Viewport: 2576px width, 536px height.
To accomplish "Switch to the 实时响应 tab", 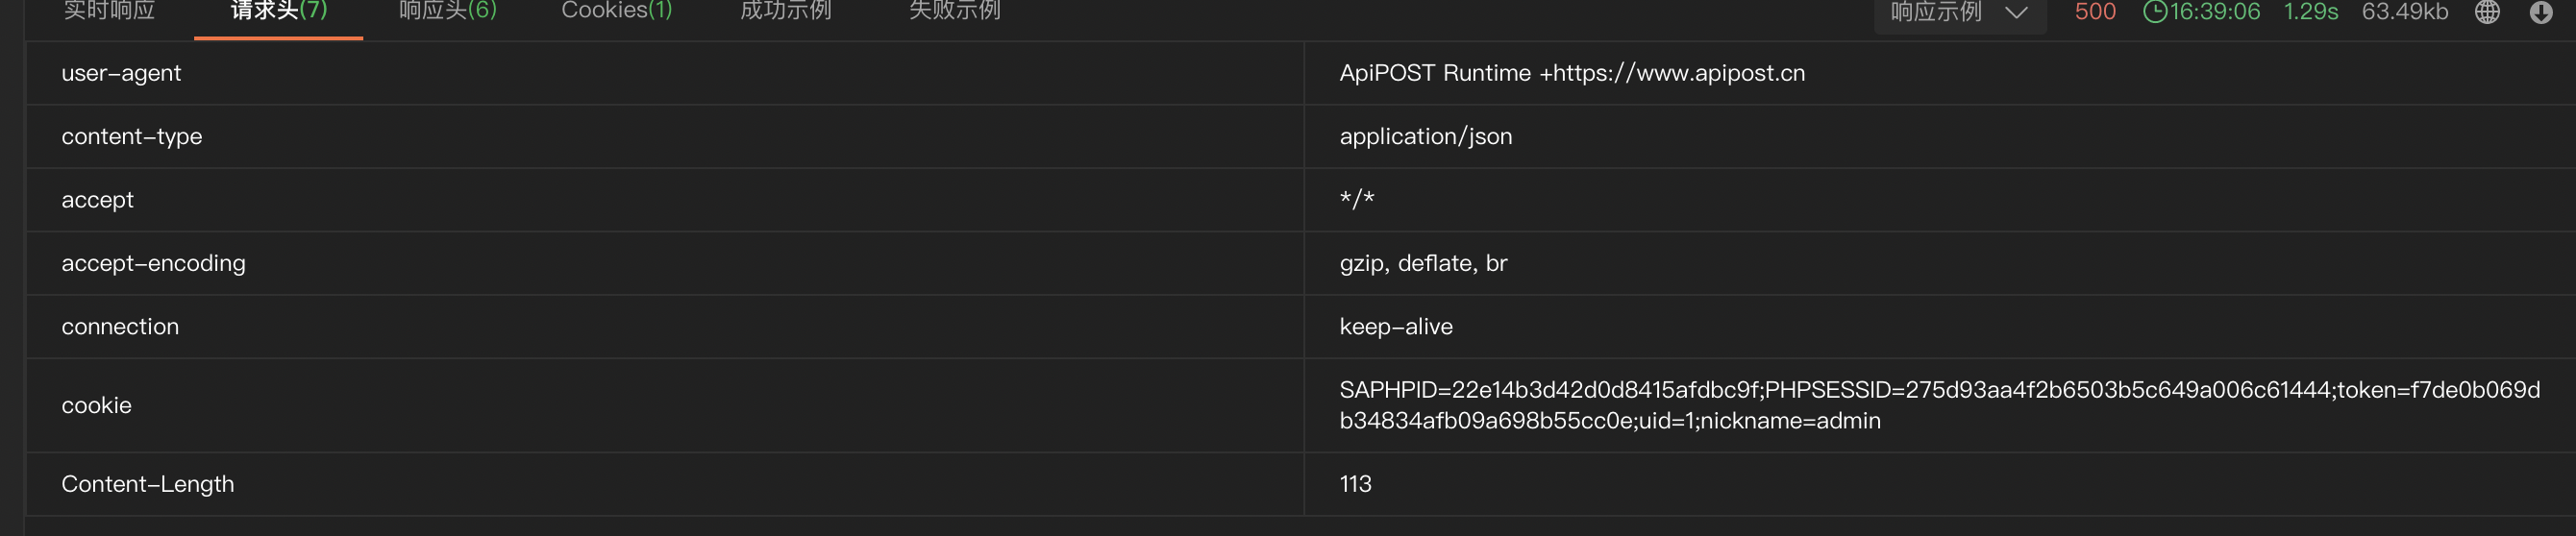I will pyautogui.click(x=109, y=11).
